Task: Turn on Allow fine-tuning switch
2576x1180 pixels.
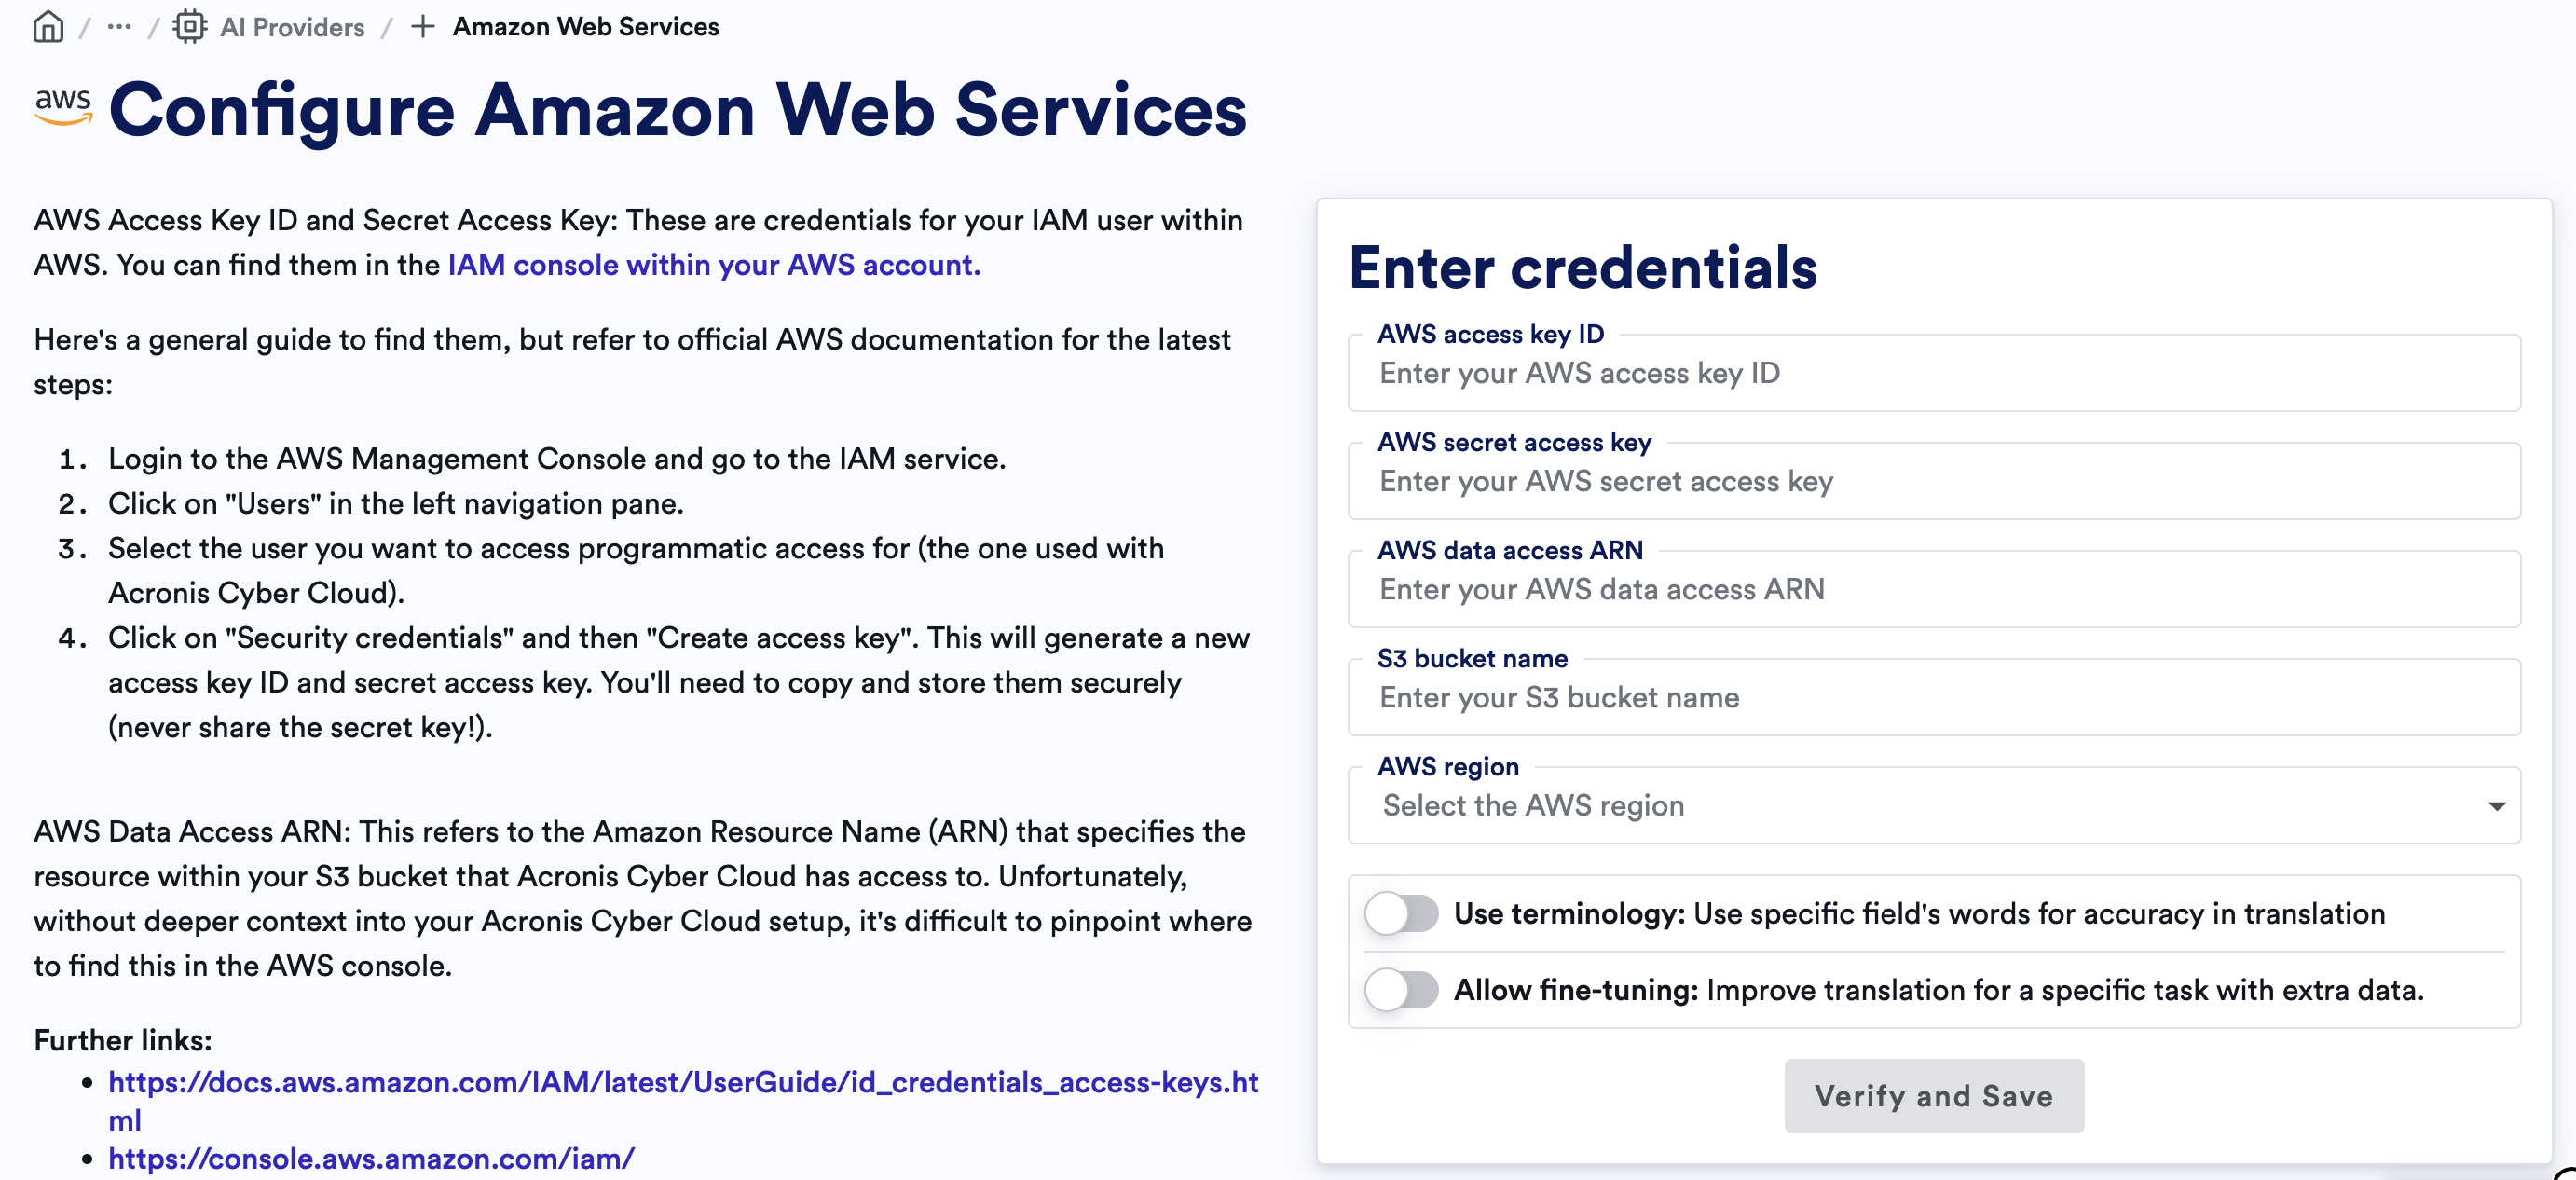Action: coord(1401,990)
